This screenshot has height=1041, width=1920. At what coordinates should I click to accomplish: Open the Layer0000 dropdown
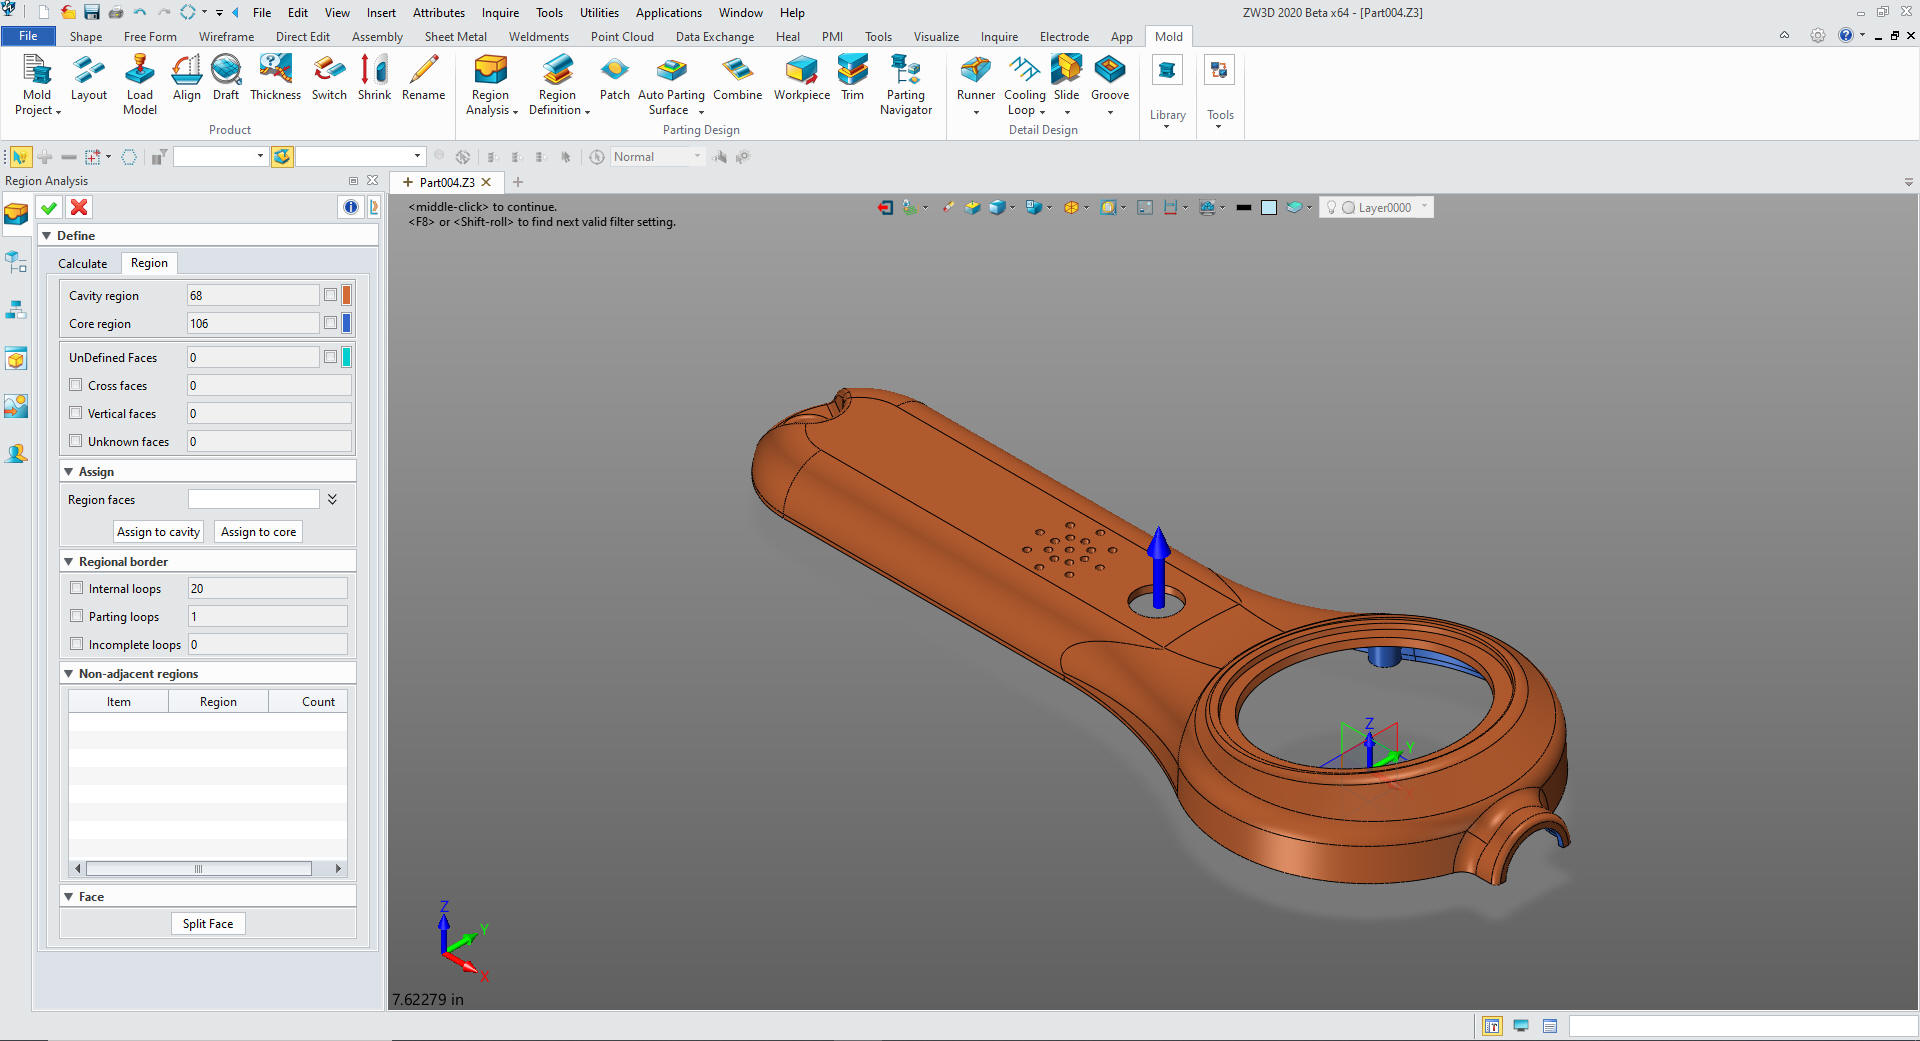(x=1424, y=207)
